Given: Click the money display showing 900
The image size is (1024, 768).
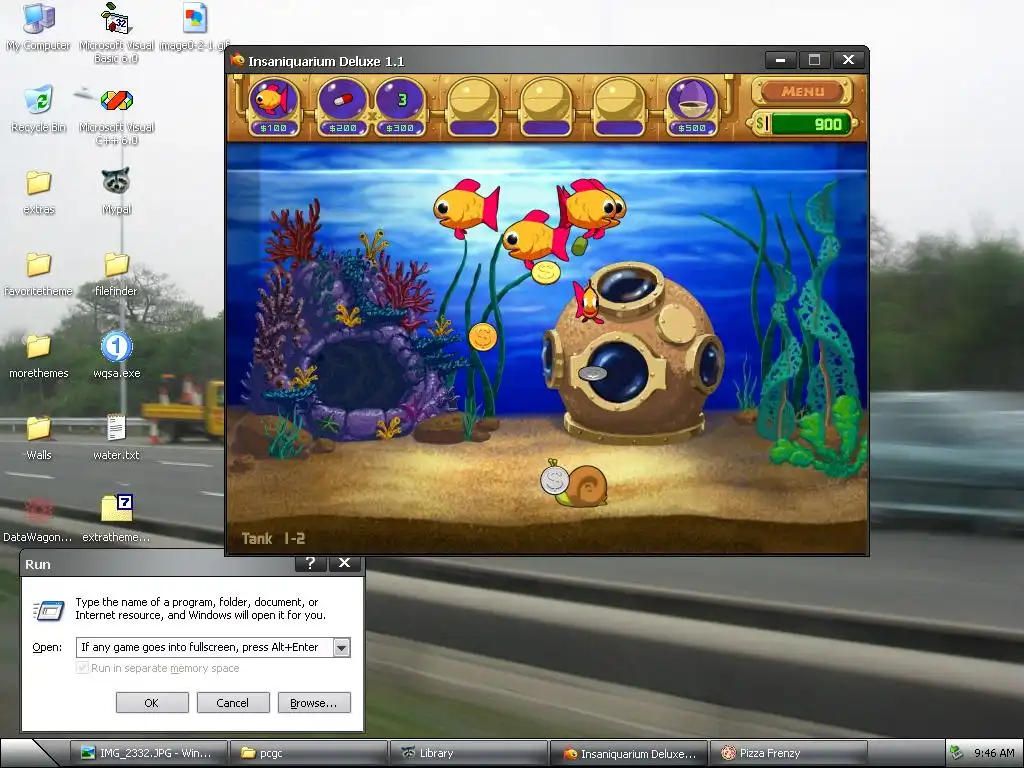Looking at the screenshot, I should pos(805,124).
